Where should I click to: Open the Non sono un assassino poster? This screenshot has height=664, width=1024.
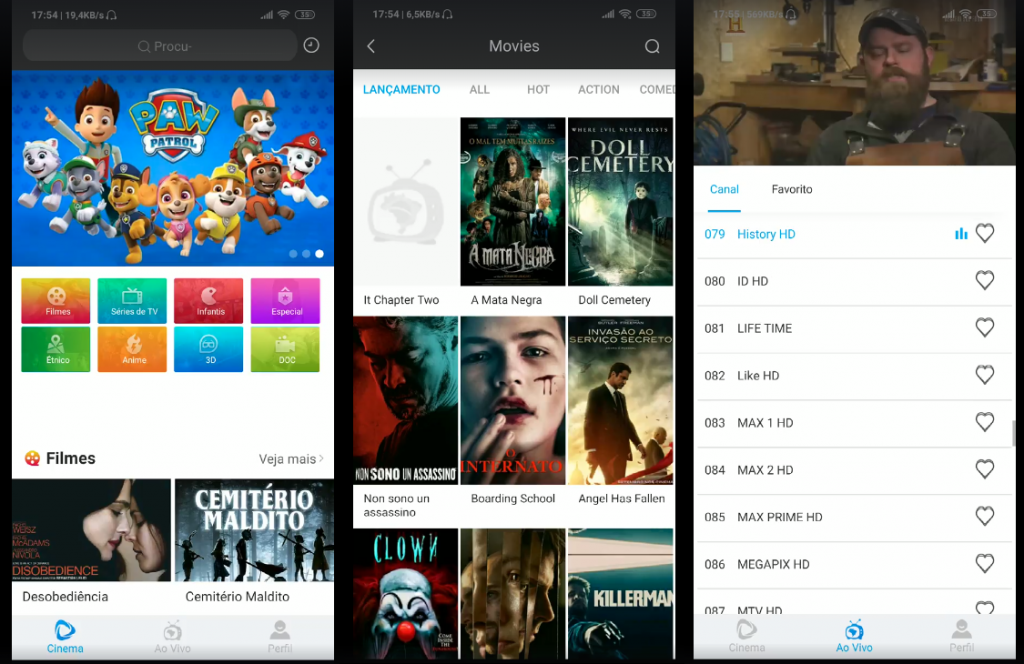coord(406,400)
